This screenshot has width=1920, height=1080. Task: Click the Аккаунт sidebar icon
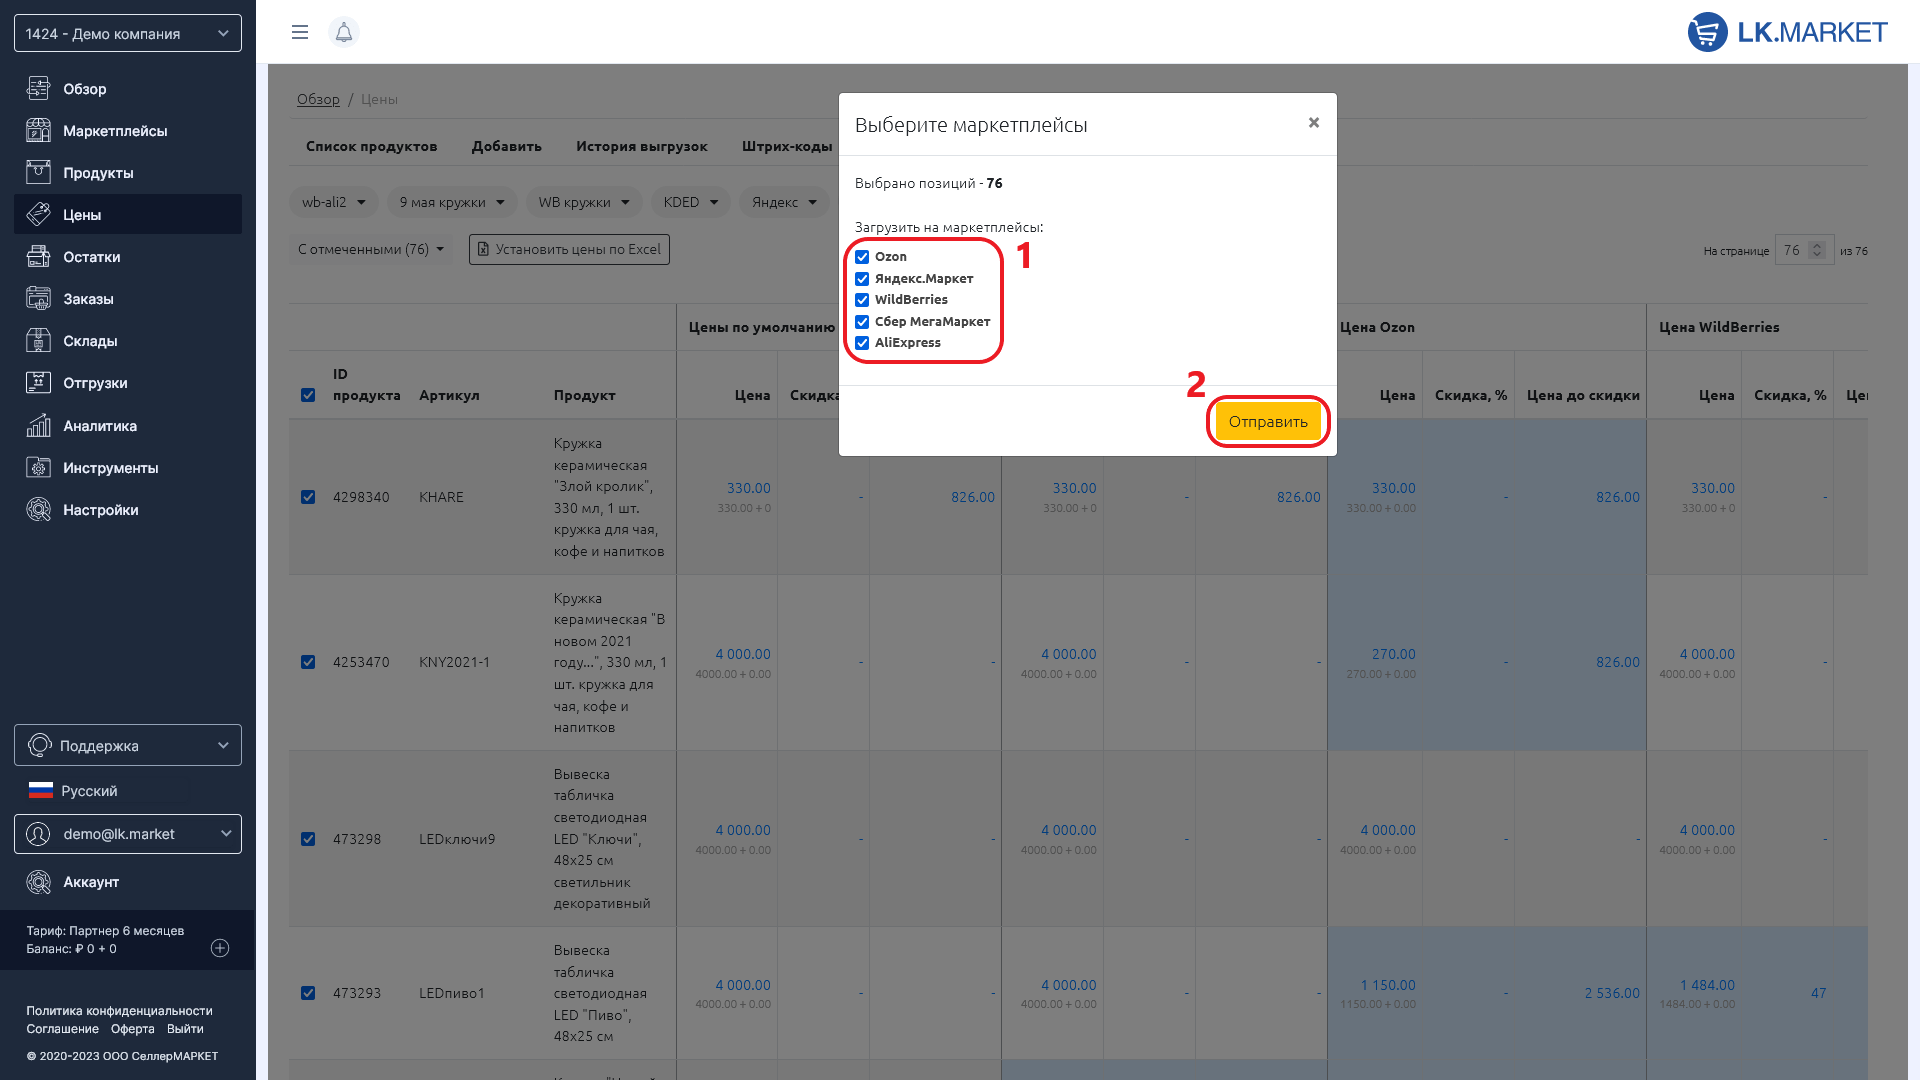(38, 881)
